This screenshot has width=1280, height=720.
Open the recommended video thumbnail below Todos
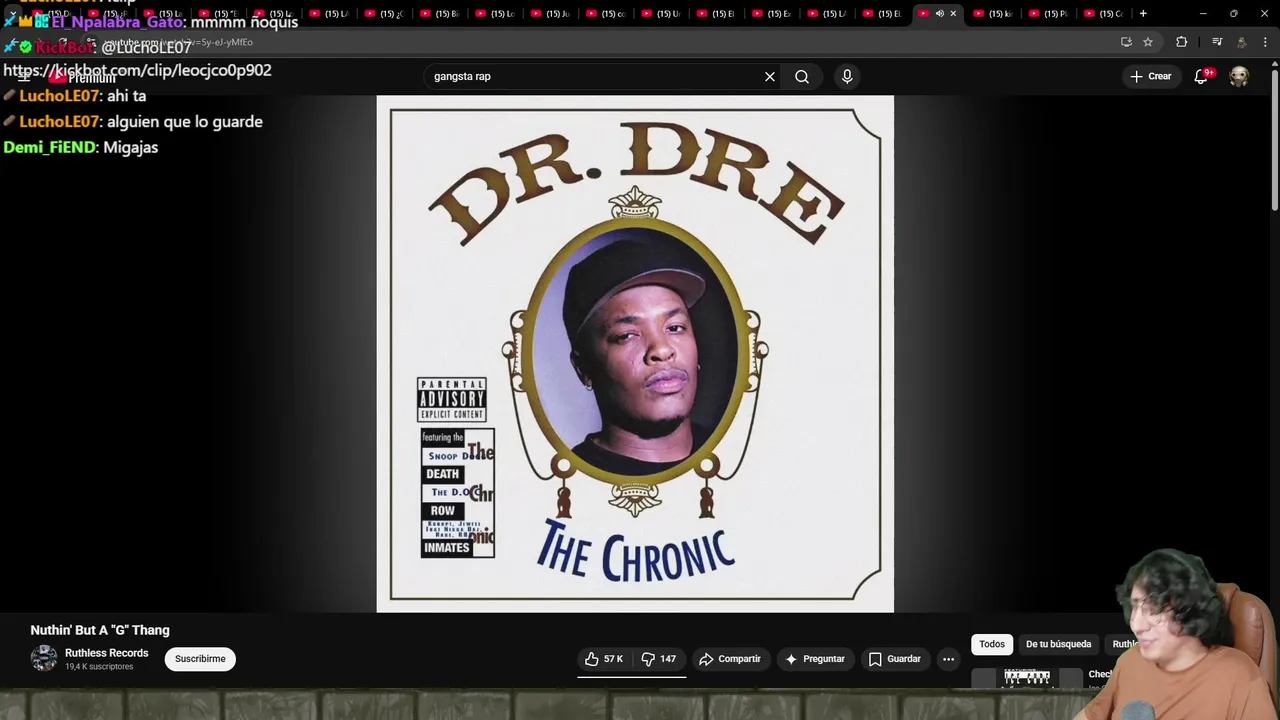pos(1027,679)
